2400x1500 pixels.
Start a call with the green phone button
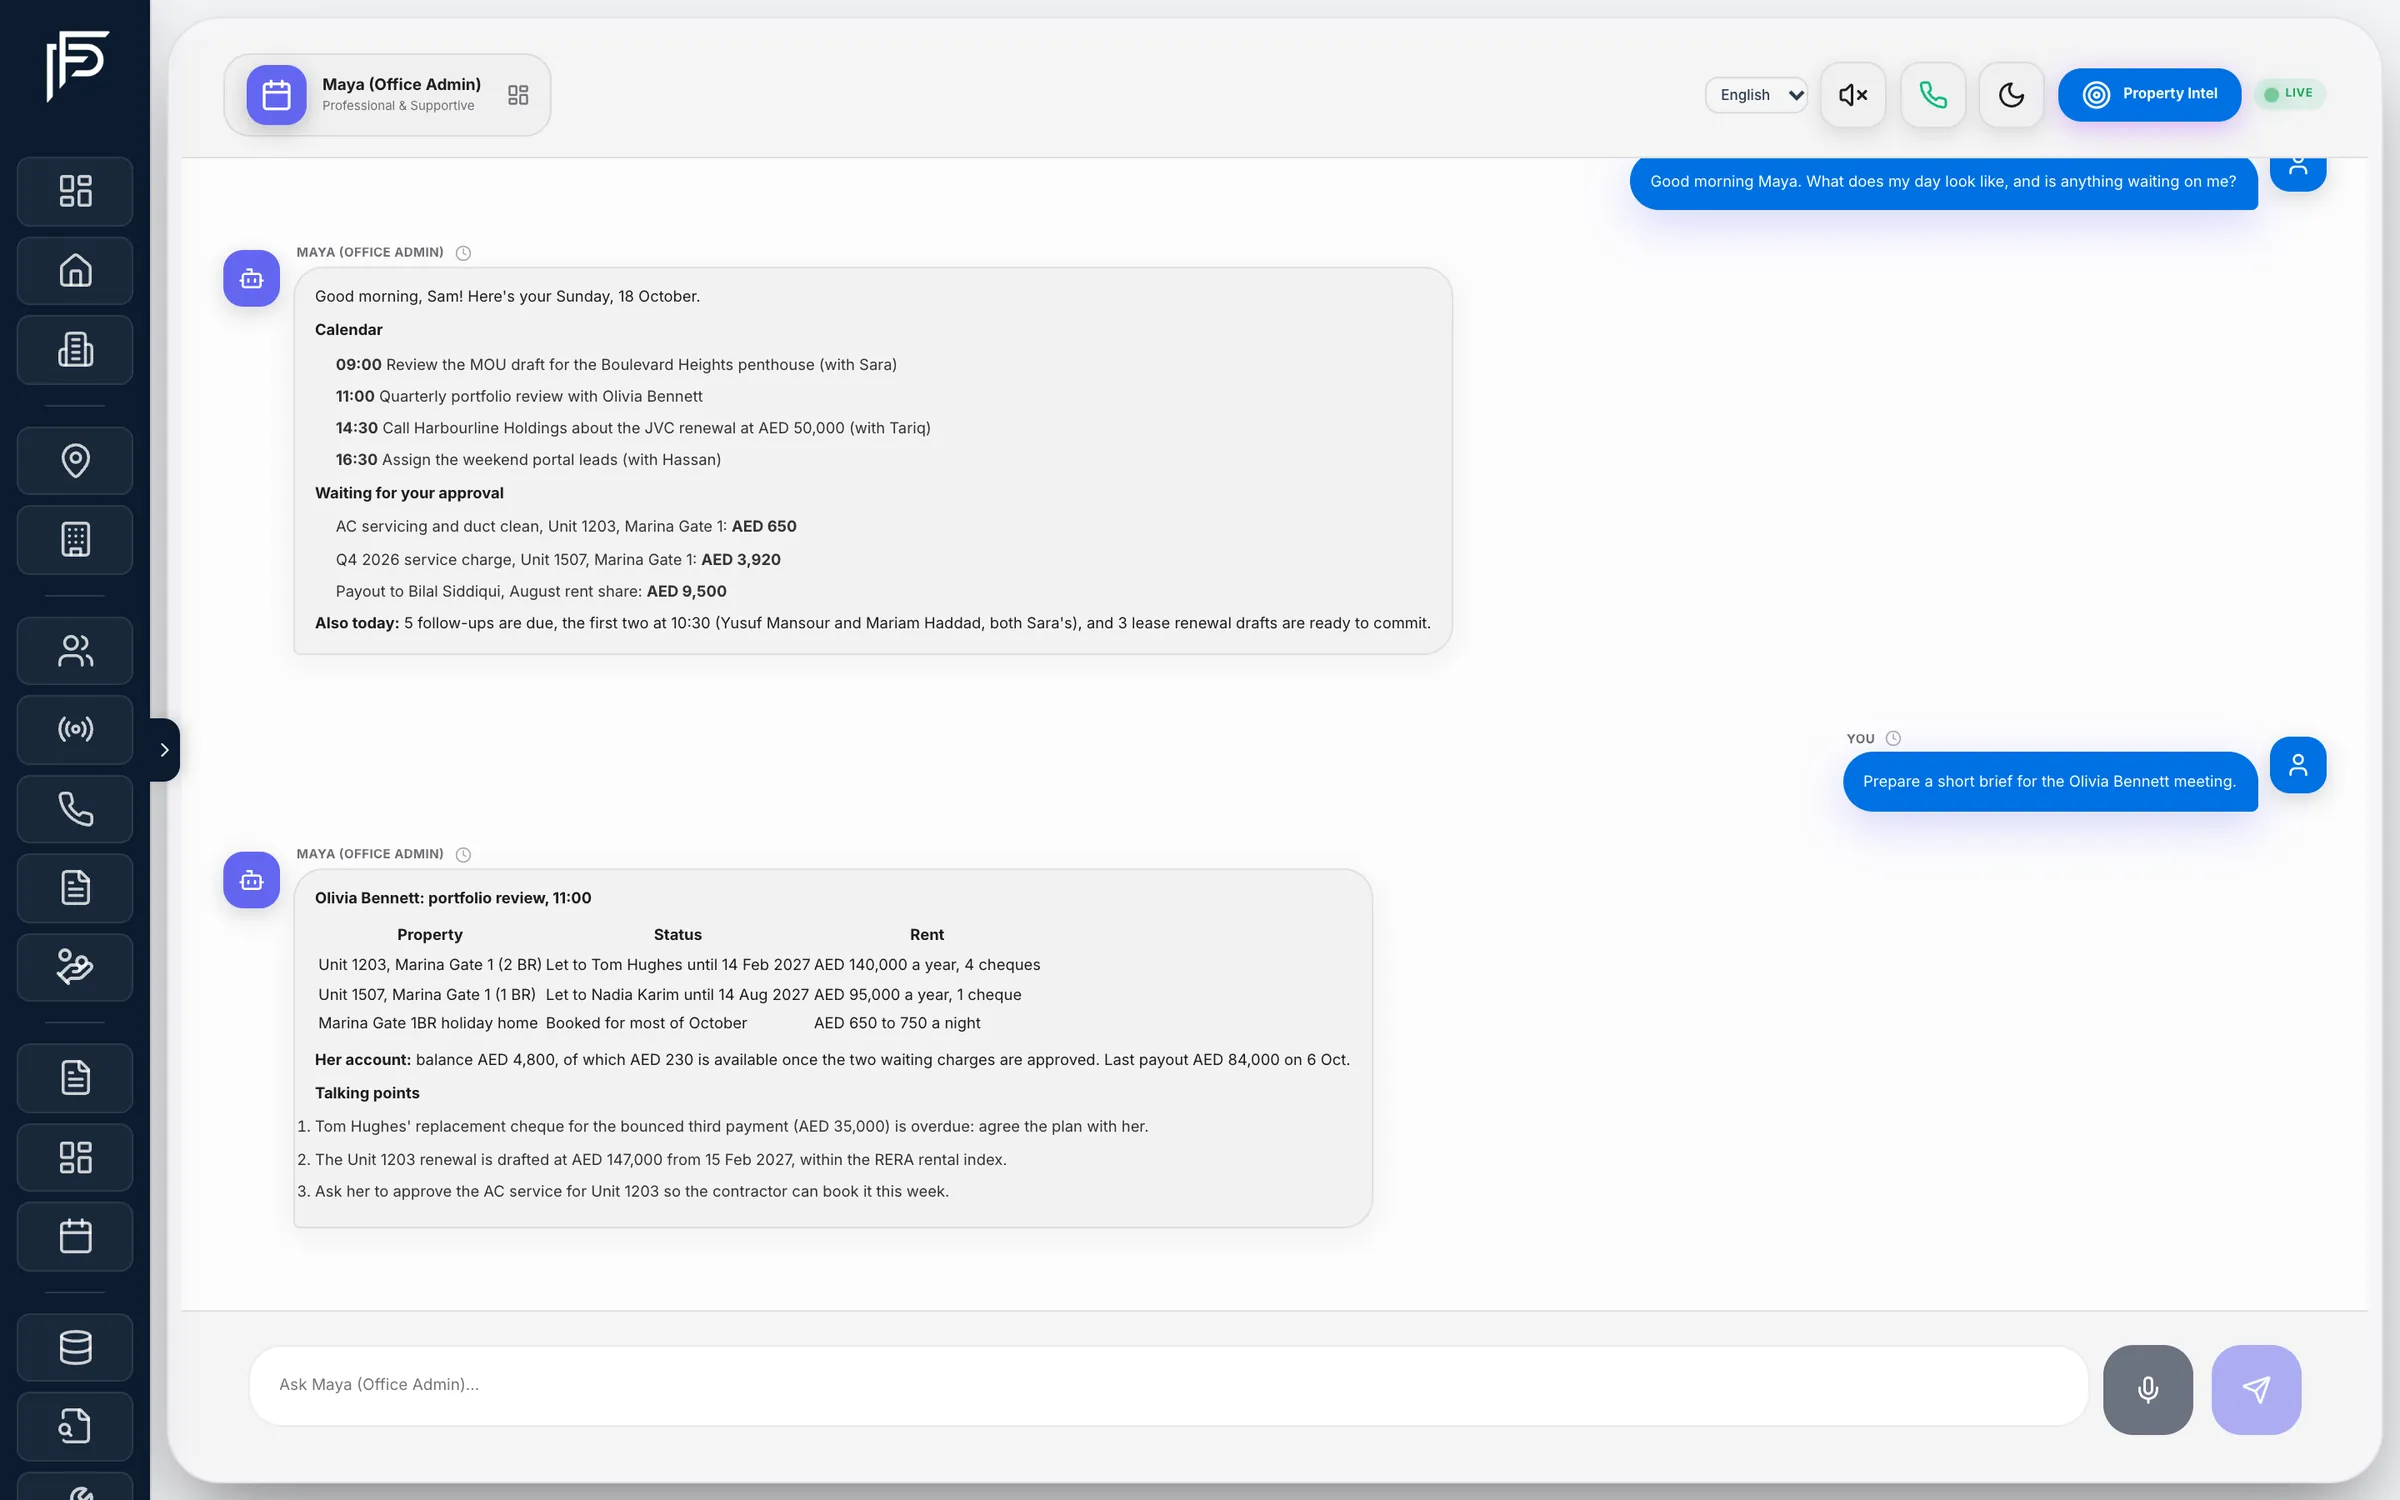(x=1932, y=95)
